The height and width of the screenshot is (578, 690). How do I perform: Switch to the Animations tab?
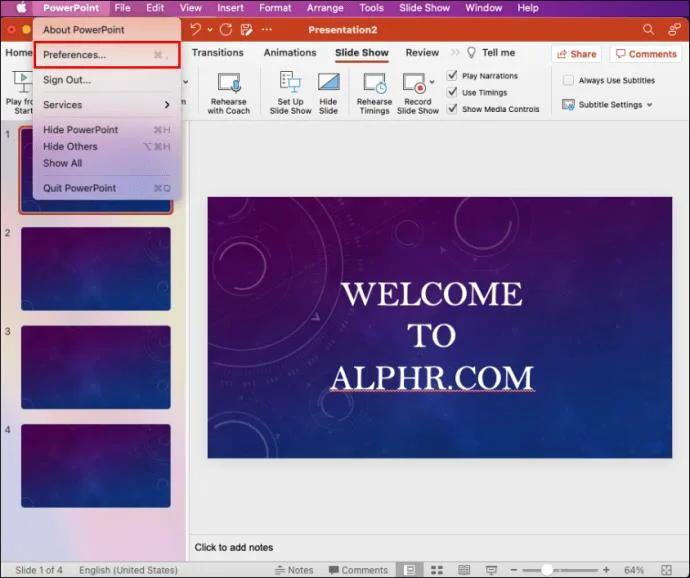click(x=290, y=52)
